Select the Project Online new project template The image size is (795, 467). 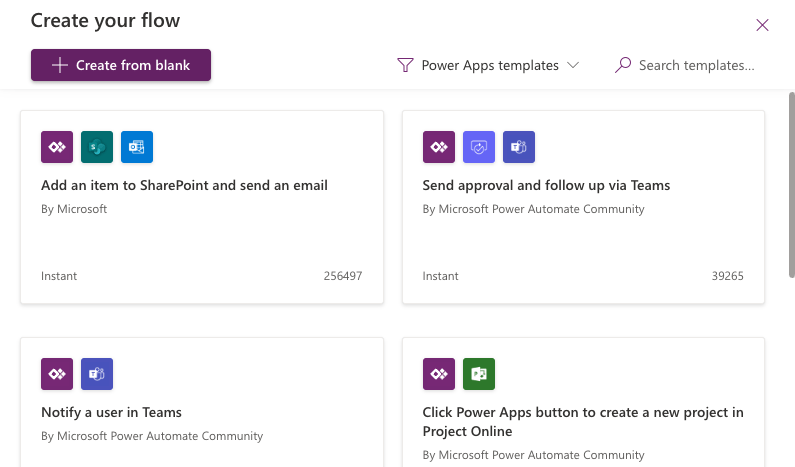(583, 421)
